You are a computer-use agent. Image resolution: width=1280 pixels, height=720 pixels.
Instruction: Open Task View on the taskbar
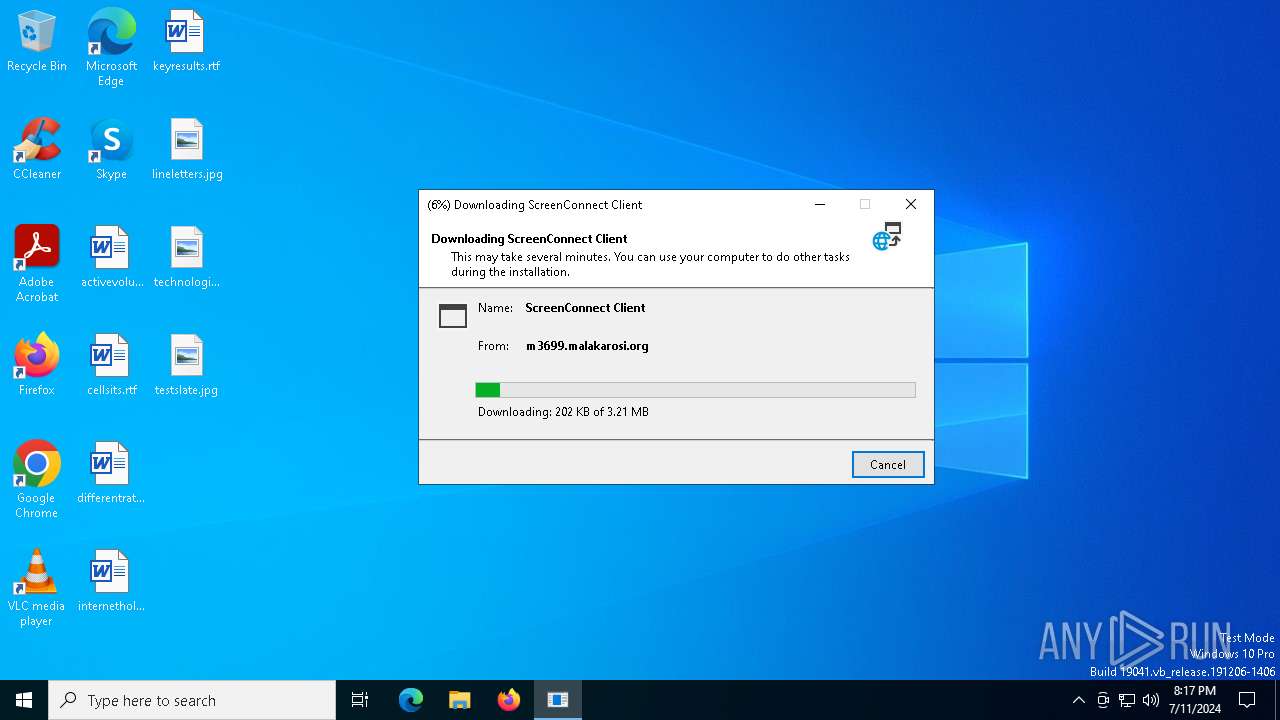pyautogui.click(x=360, y=700)
